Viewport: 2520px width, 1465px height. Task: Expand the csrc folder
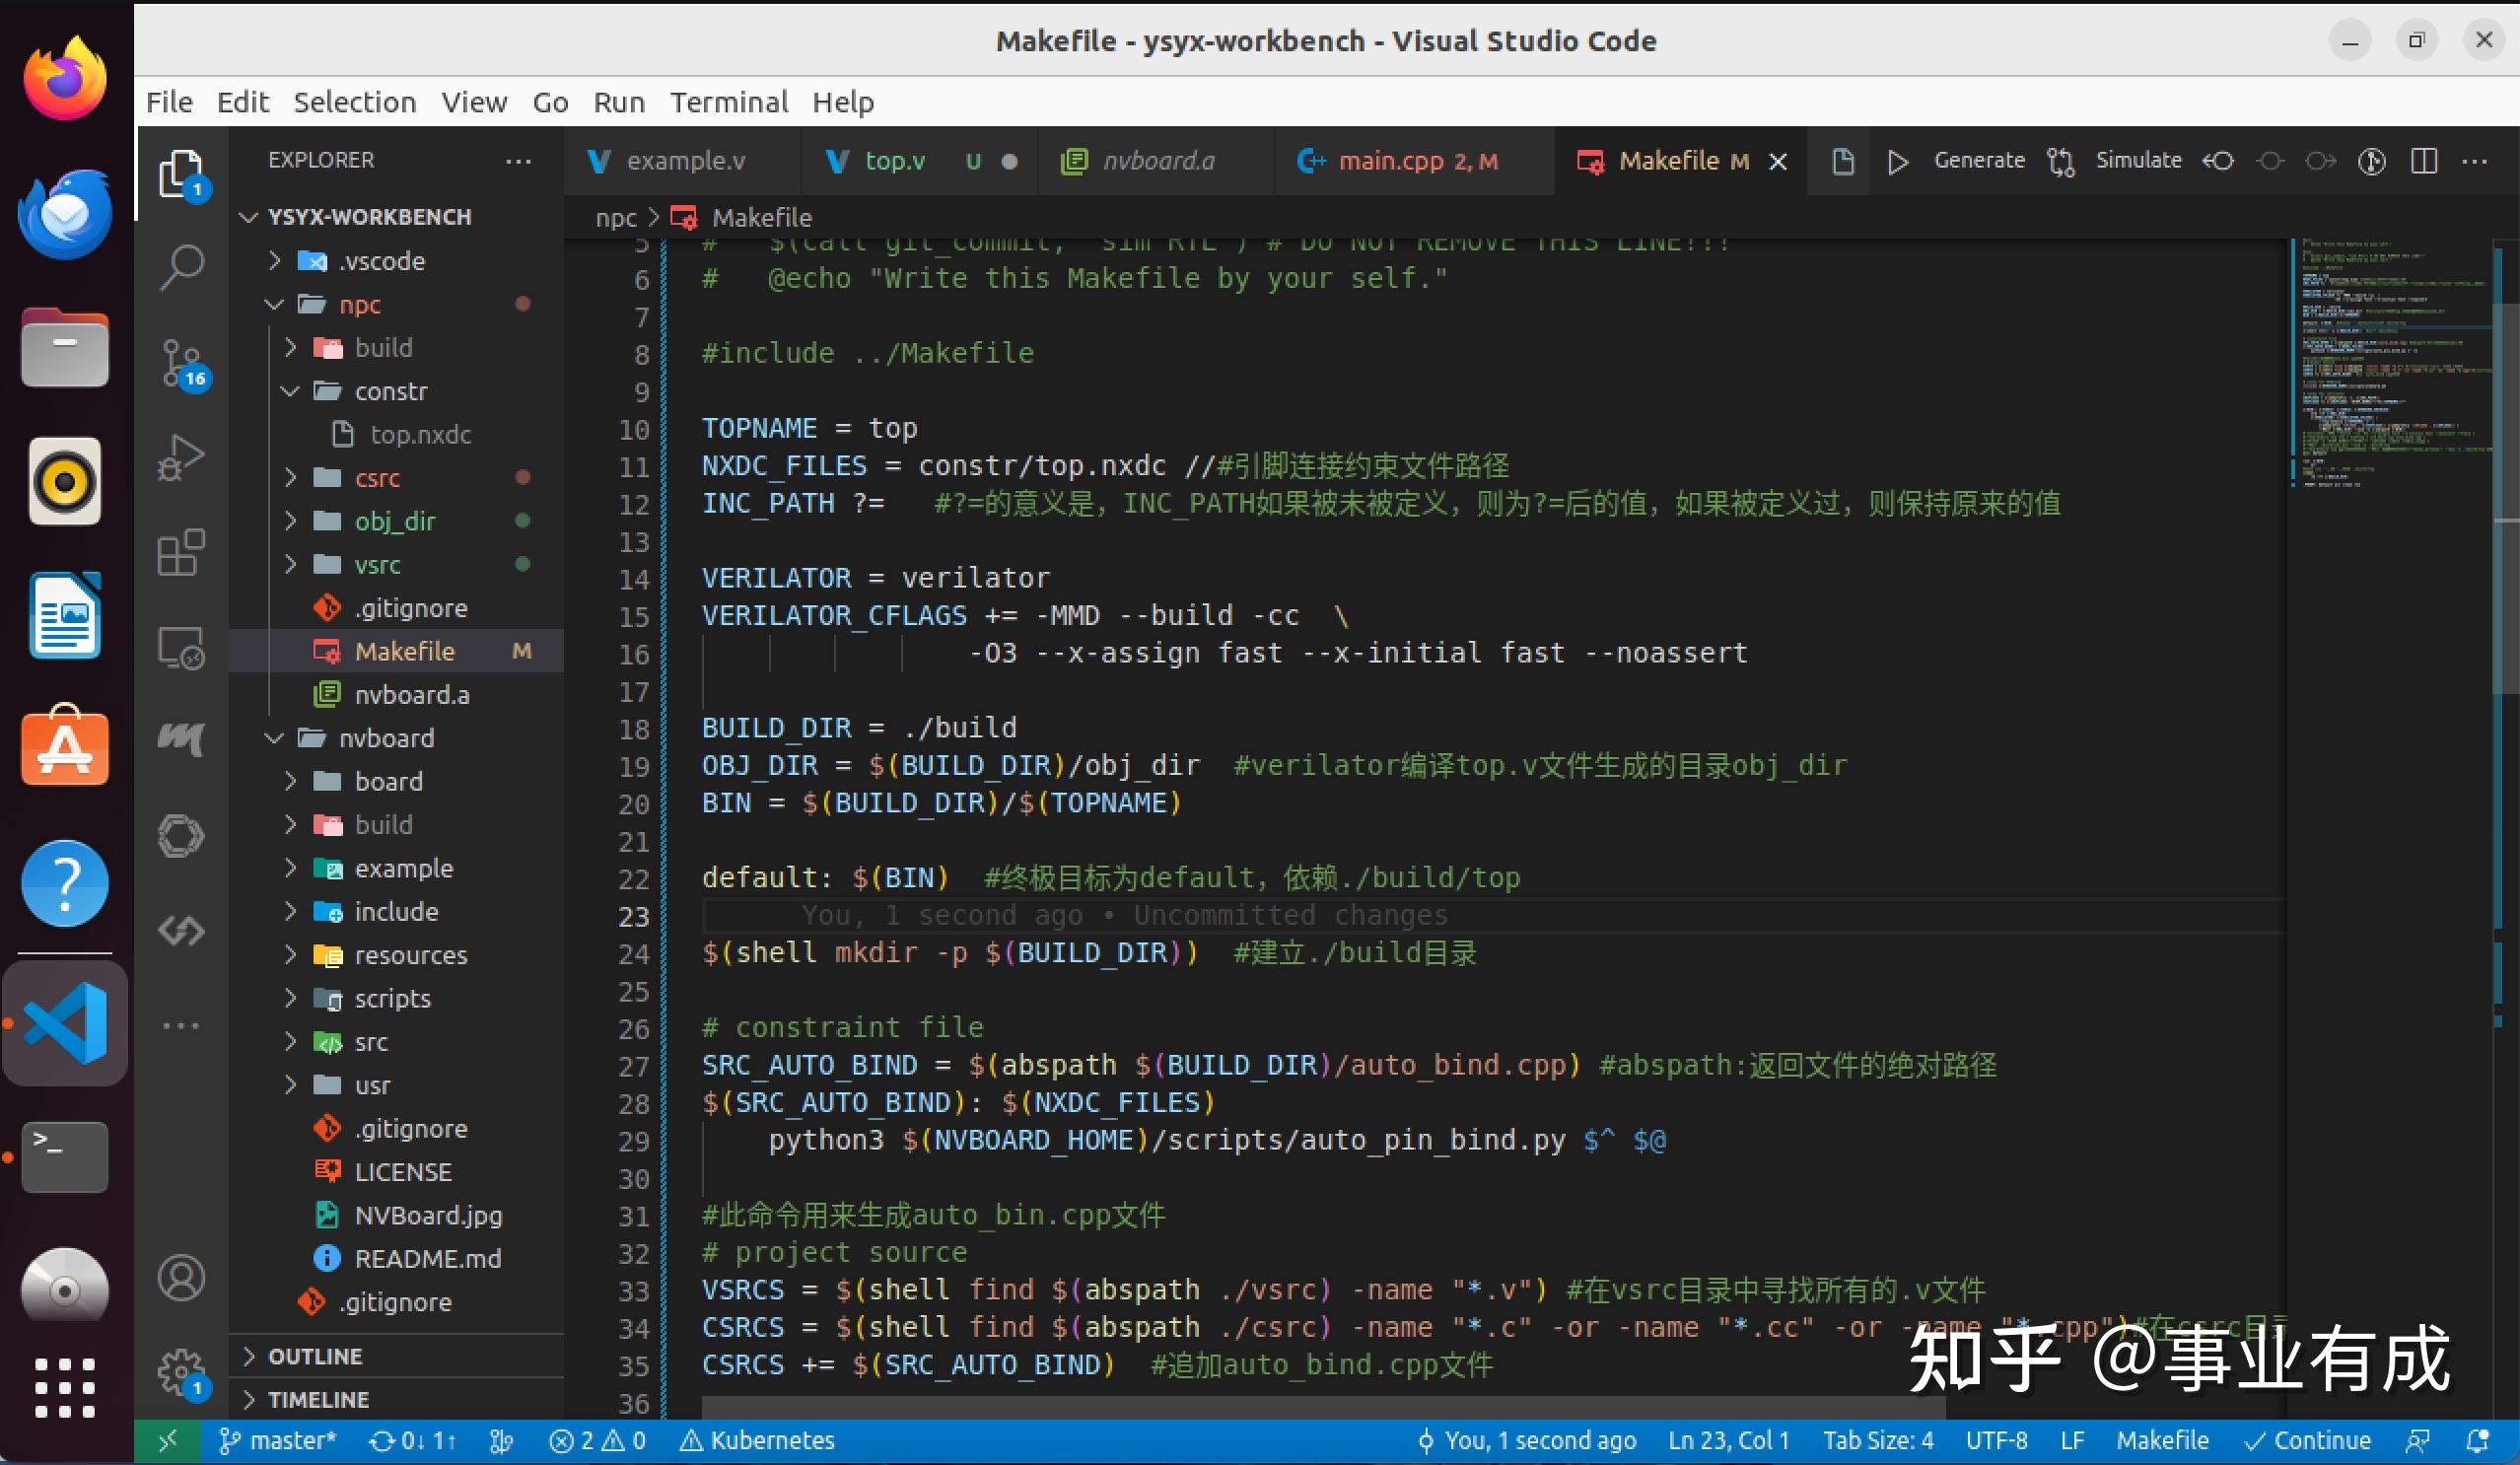tap(377, 478)
